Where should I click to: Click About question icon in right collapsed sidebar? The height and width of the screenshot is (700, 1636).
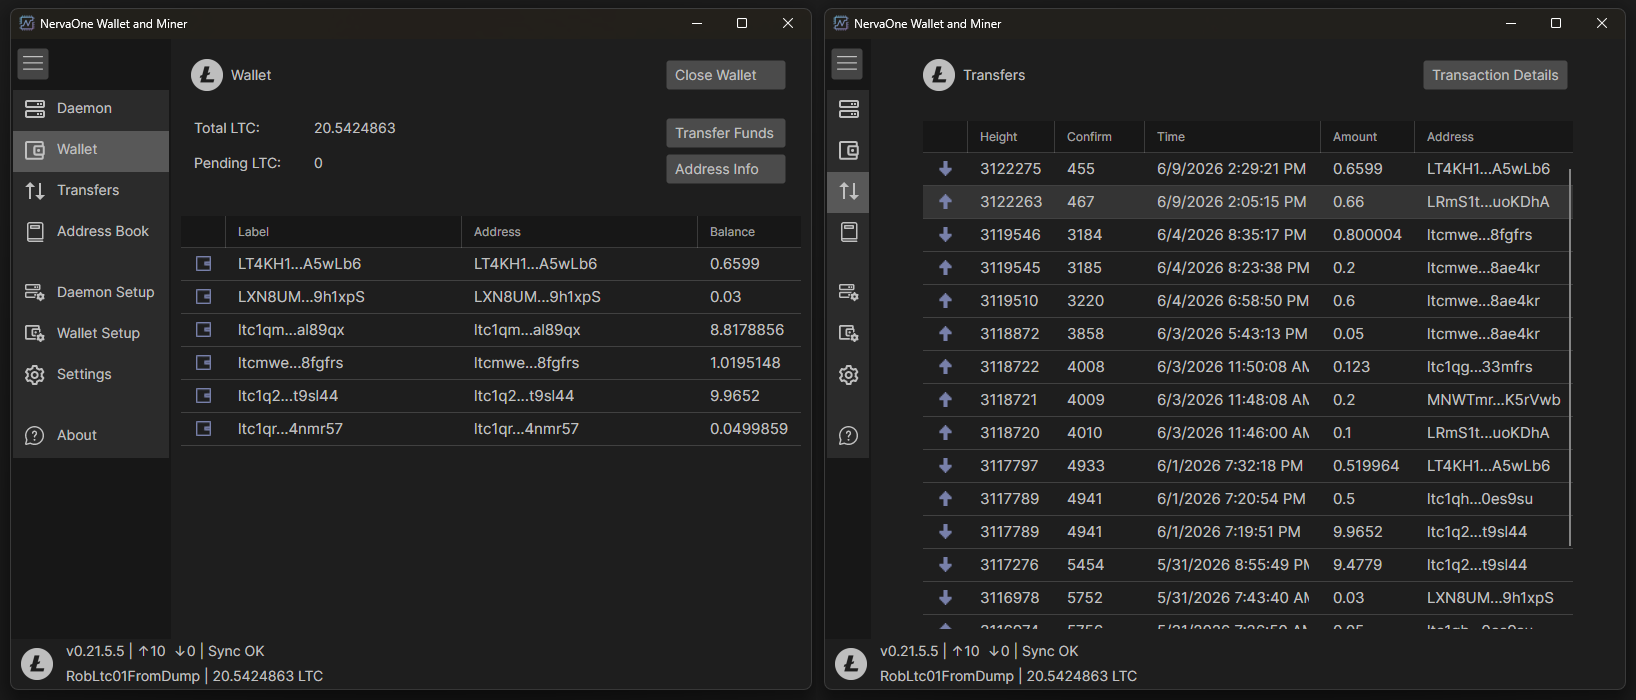click(848, 436)
